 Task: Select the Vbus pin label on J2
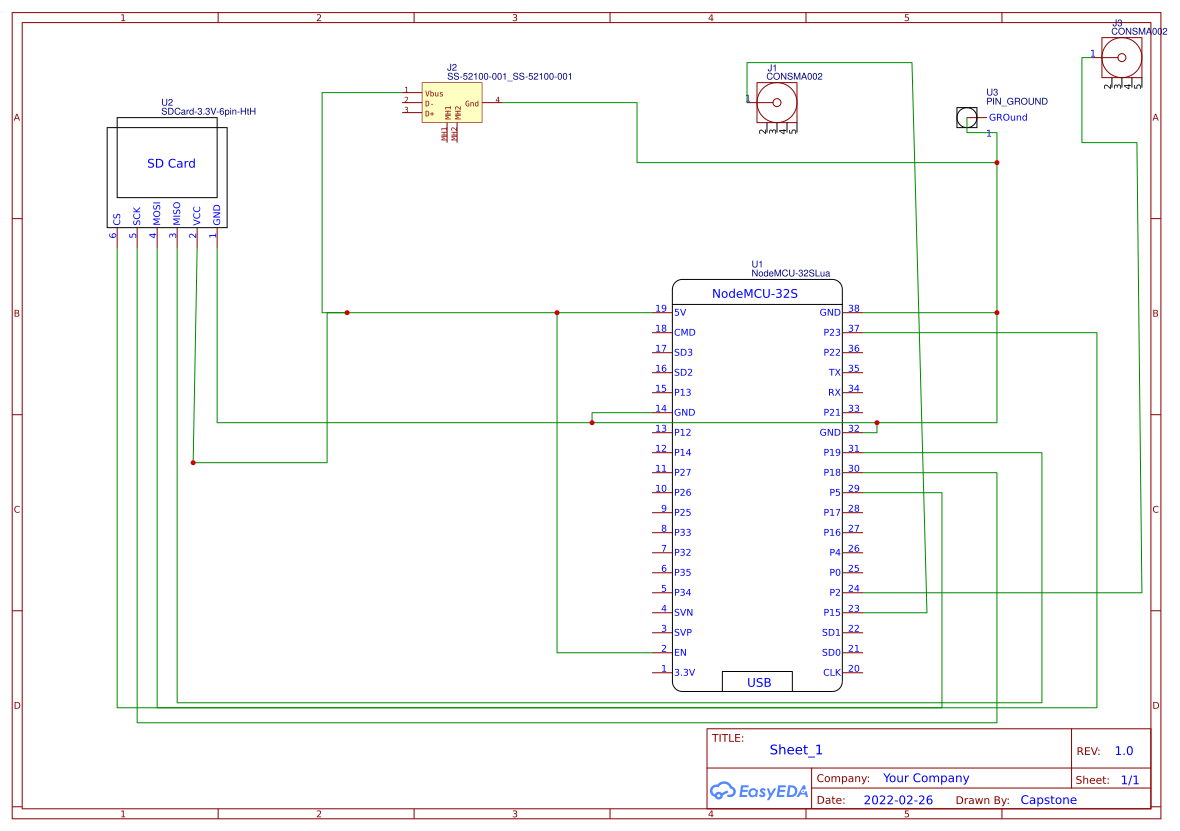(x=432, y=92)
